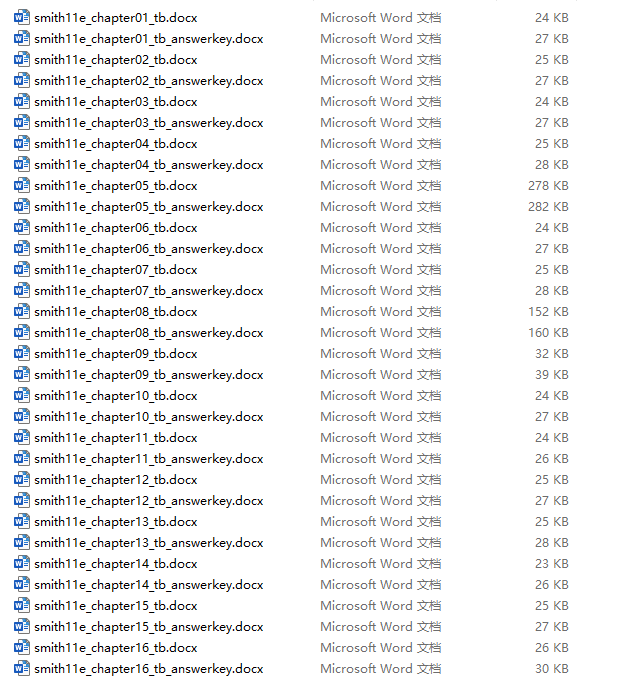This screenshot has height=697, width=617.
Task: Click the 160 KB size value
Action: tap(548, 332)
